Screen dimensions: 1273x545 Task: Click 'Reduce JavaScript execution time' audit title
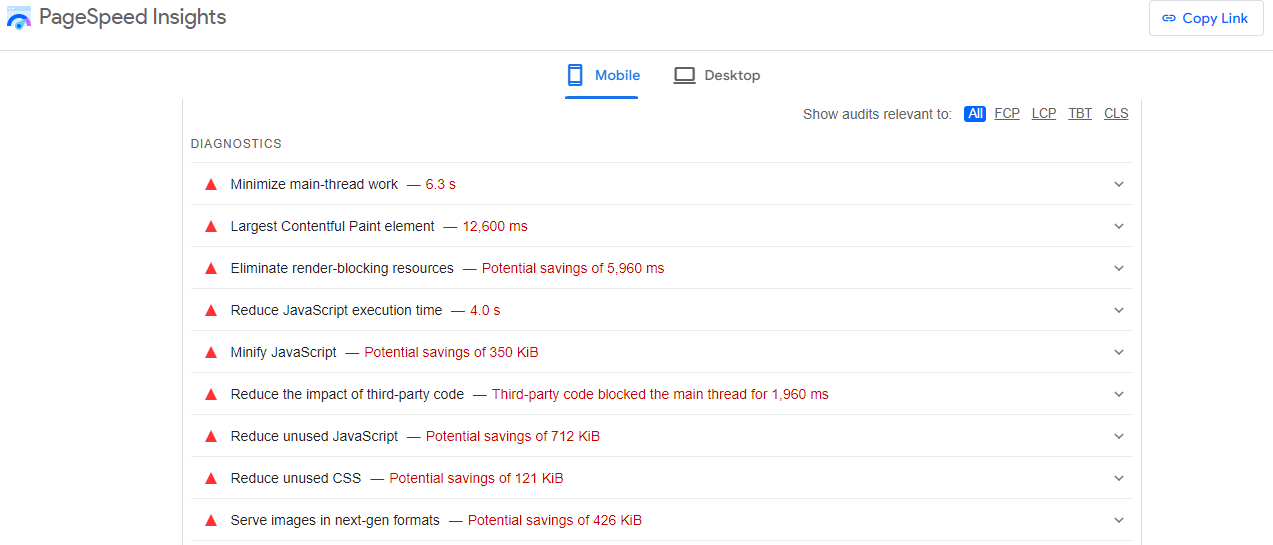pyautogui.click(x=336, y=310)
